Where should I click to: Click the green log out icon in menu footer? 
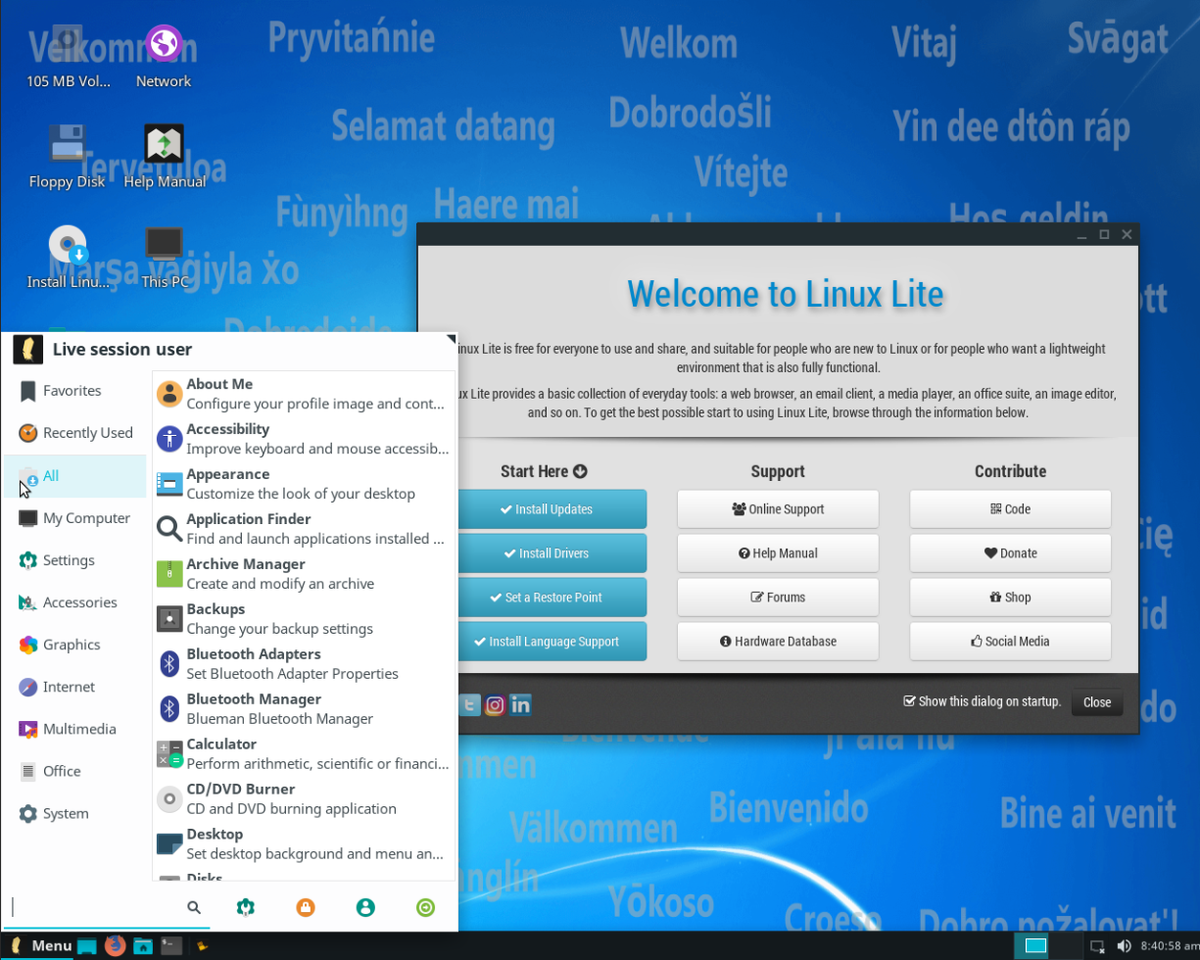pyautogui.click(x=425, y=907)
